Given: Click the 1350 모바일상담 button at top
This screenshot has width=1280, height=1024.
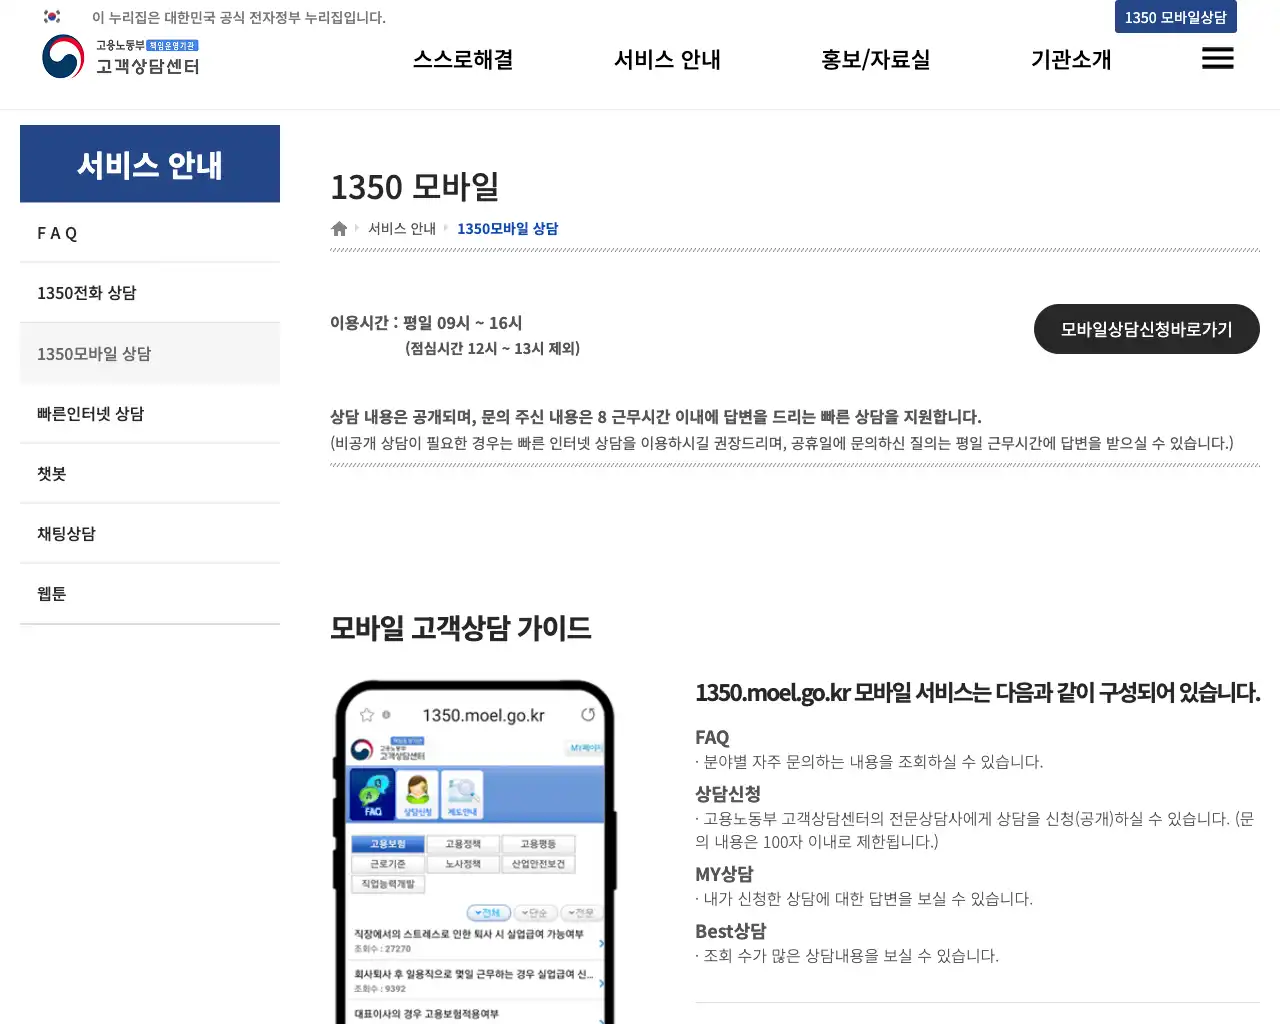Looking at the screenshot, I should click(1175, 16).
